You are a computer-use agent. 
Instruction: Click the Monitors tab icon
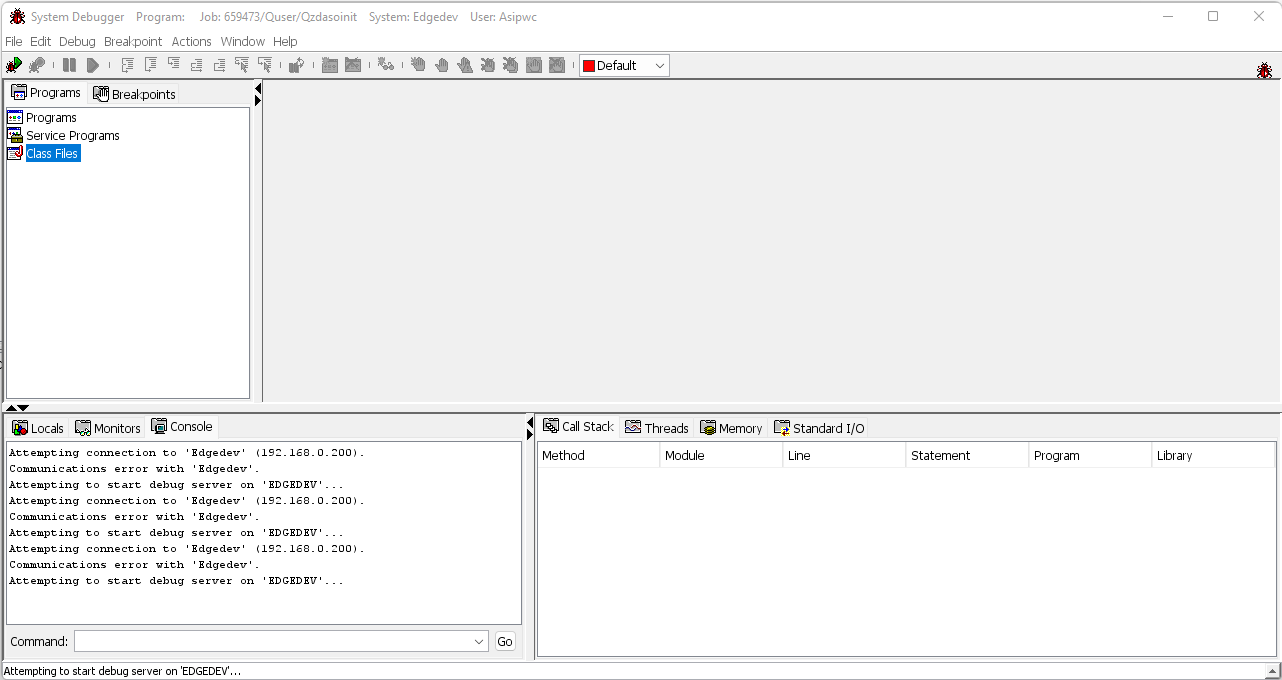pos(83,428)
